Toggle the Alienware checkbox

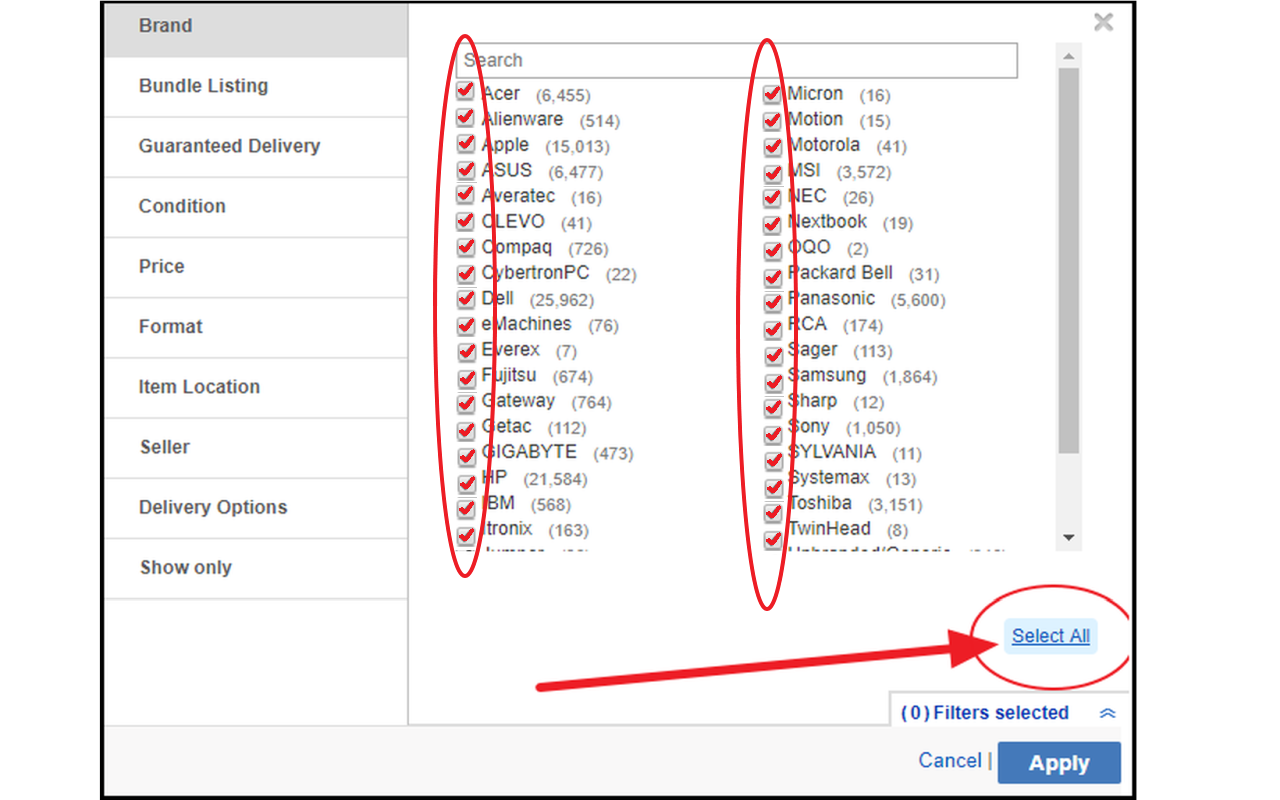[466, 117]
